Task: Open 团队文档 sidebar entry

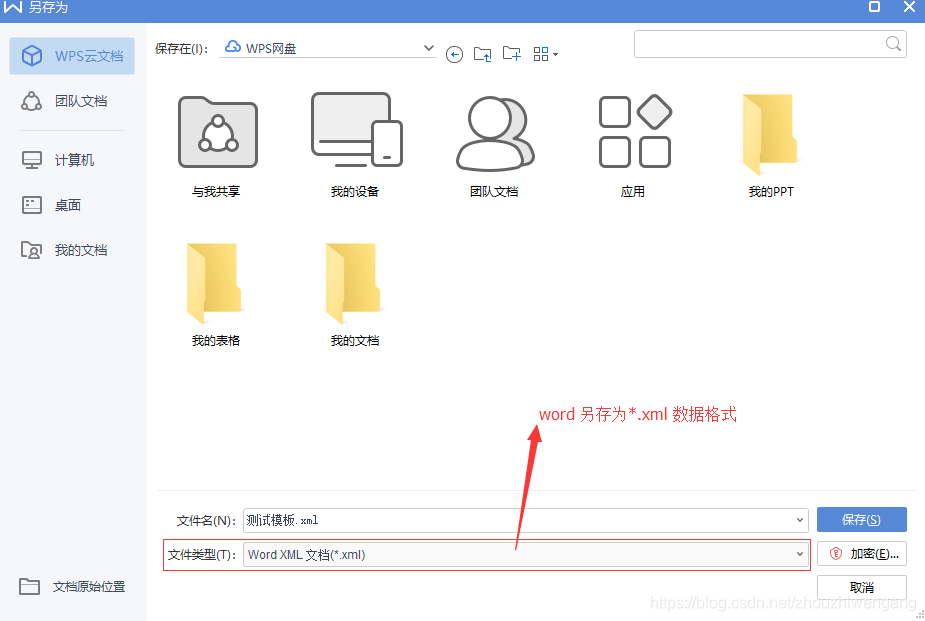Action: [x=65, y=101]
